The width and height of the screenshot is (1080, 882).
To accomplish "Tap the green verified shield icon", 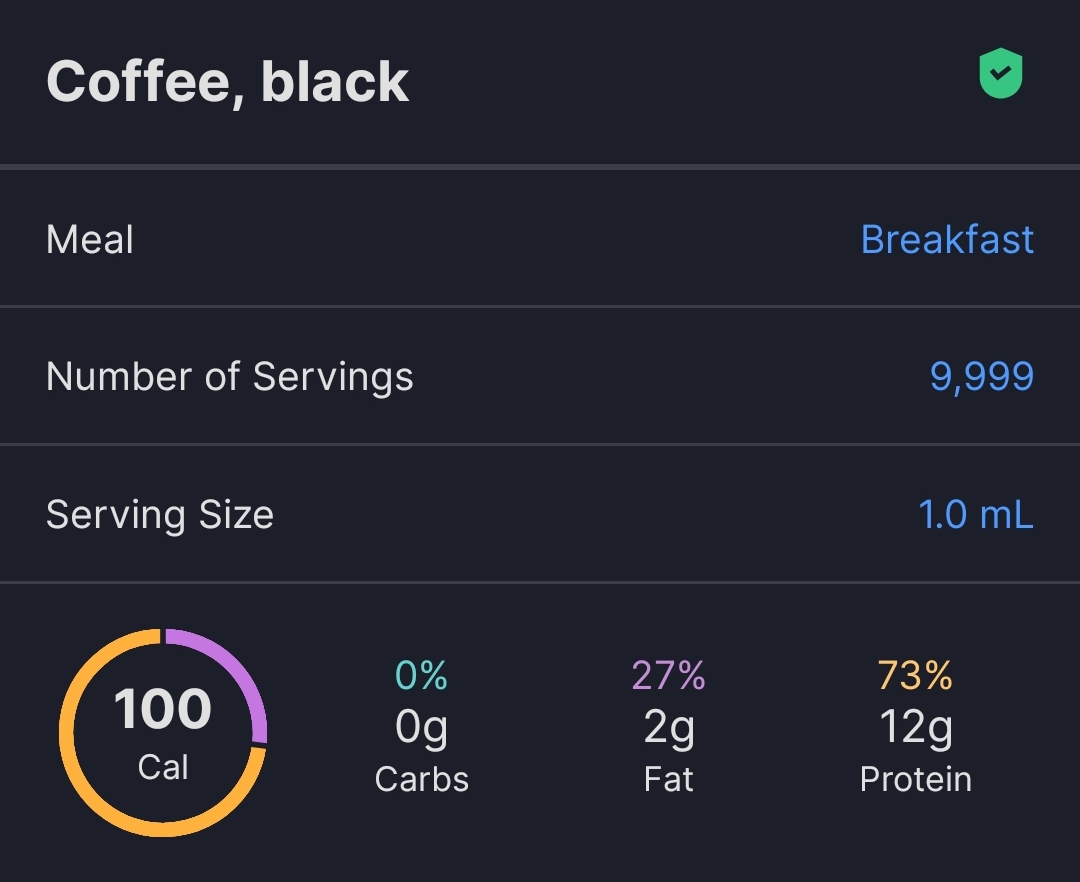I will [x=1000, y=75].
